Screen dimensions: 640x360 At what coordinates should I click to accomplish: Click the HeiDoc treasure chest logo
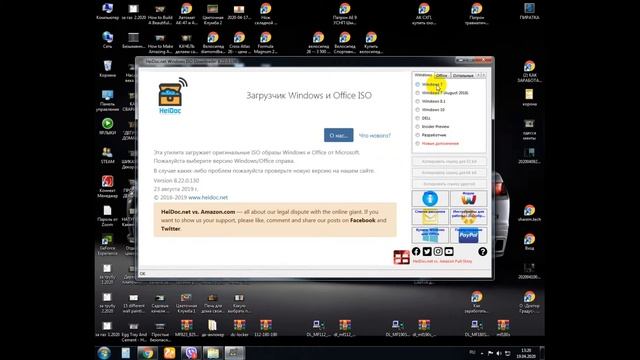tap(171, 96)
